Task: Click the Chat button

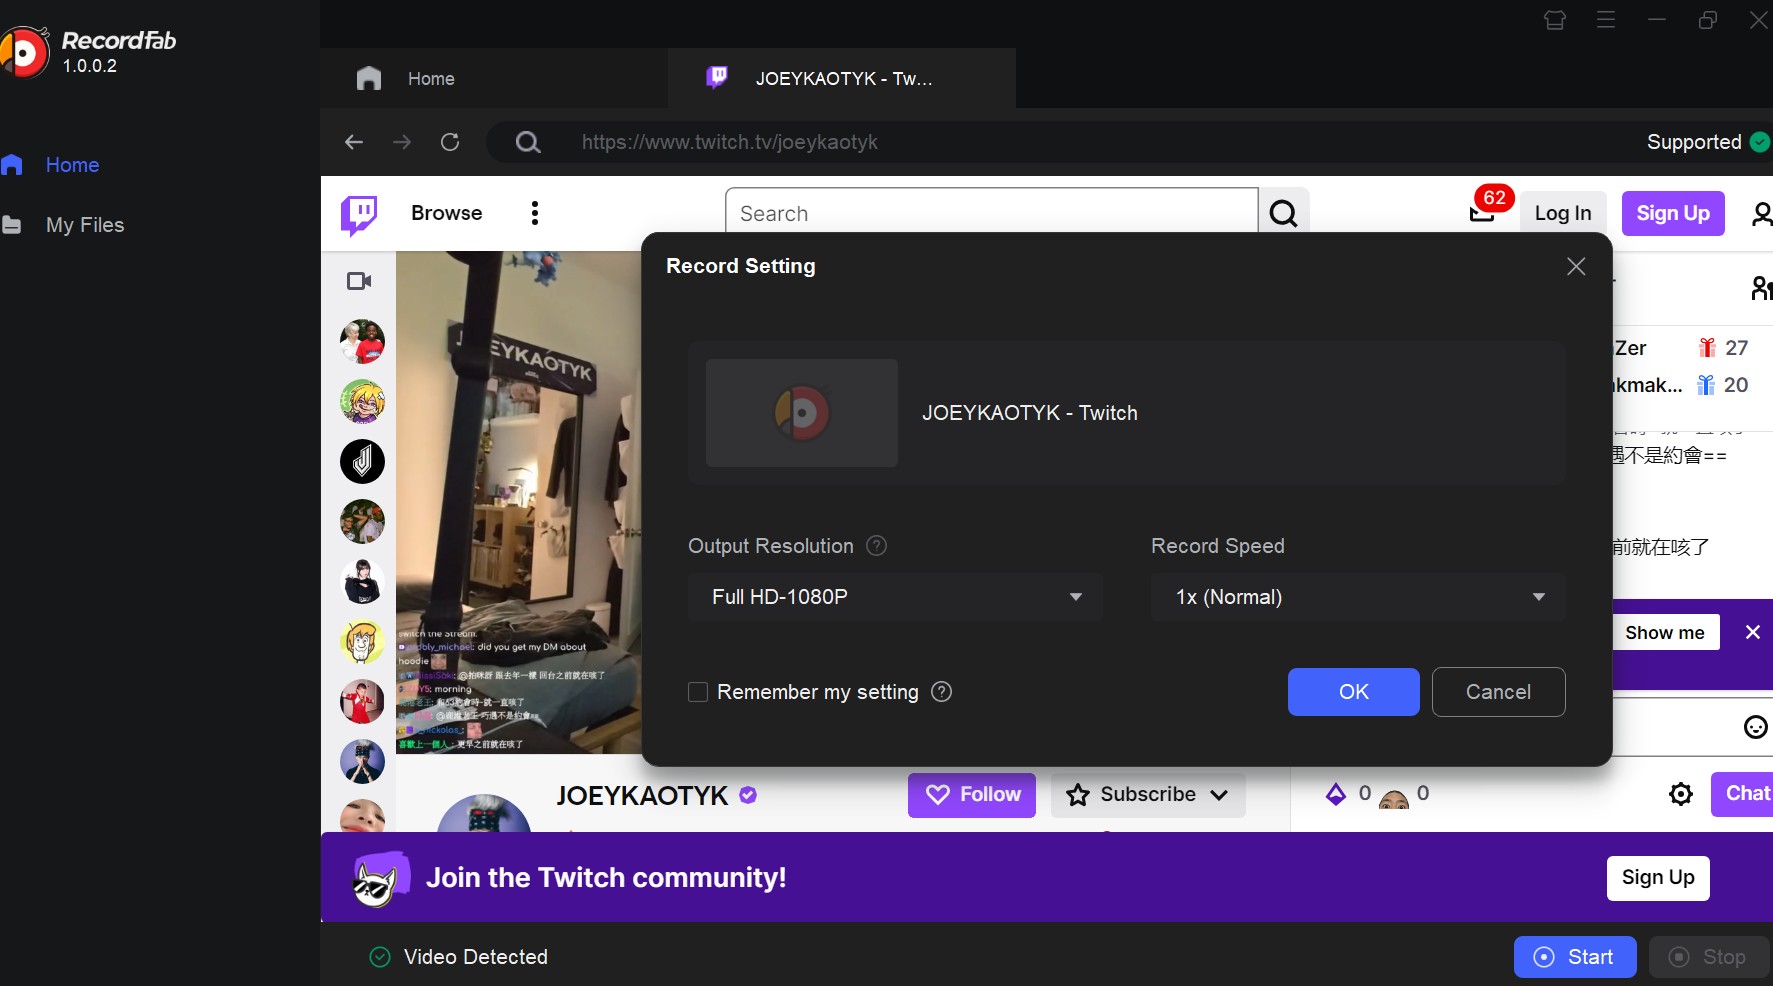Action: pyautogui.click(x=1743, y=794)
